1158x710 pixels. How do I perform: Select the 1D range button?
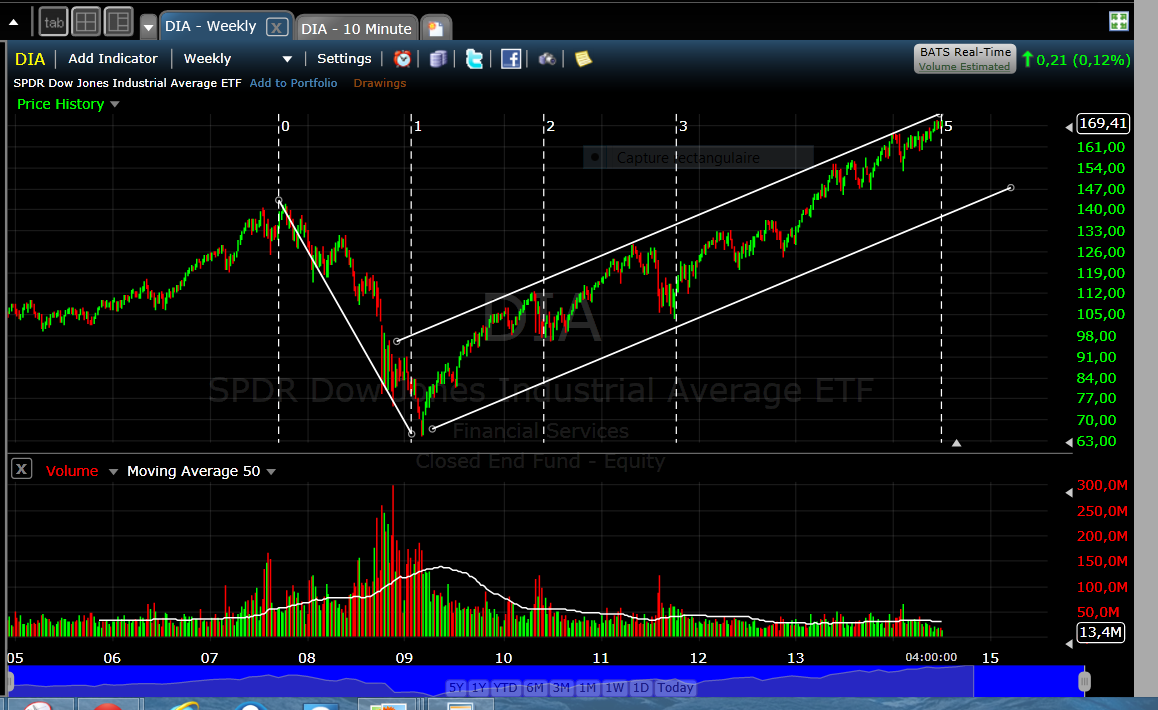[640, 688]
